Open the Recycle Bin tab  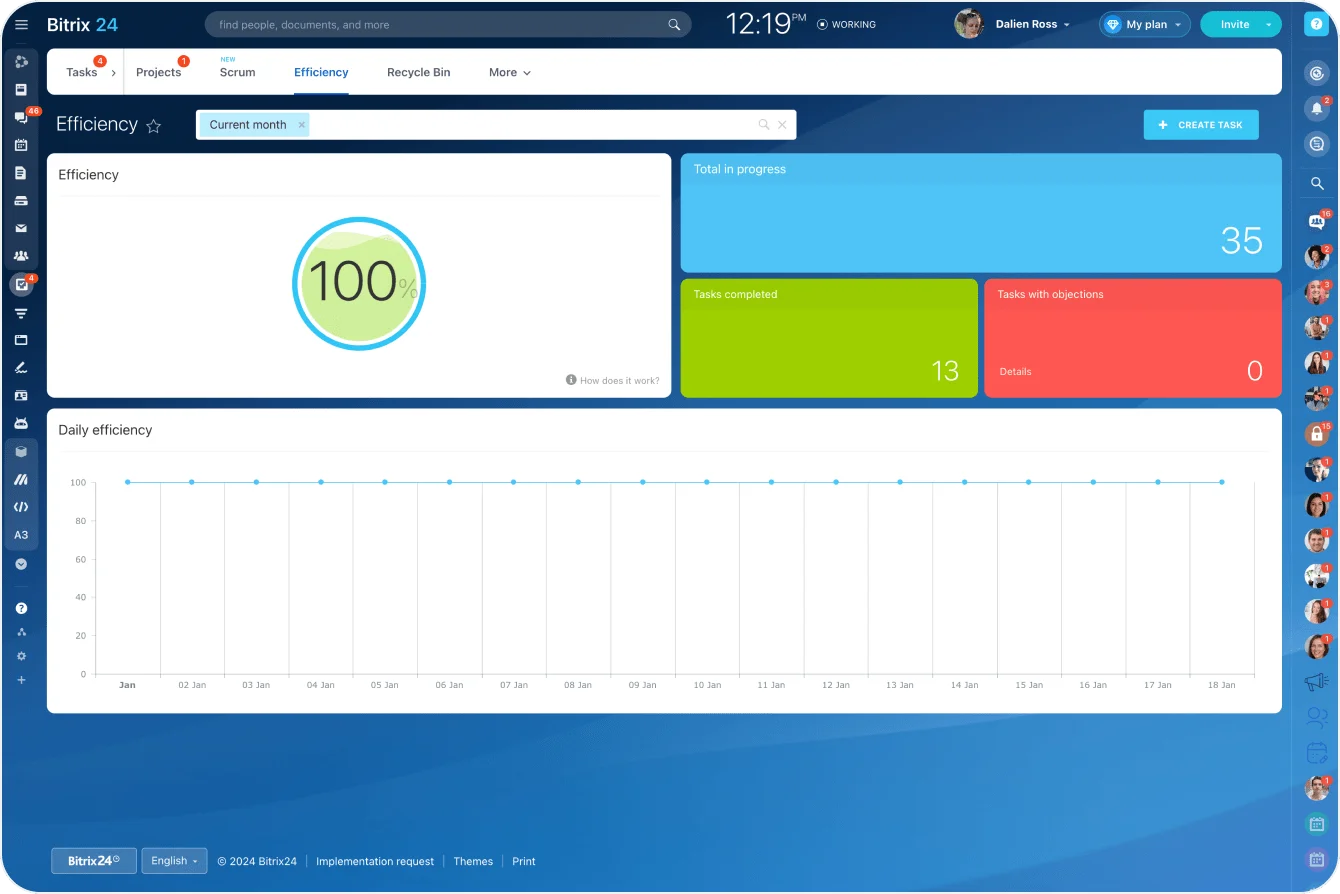pyautogui.click(x=418, y=73)
